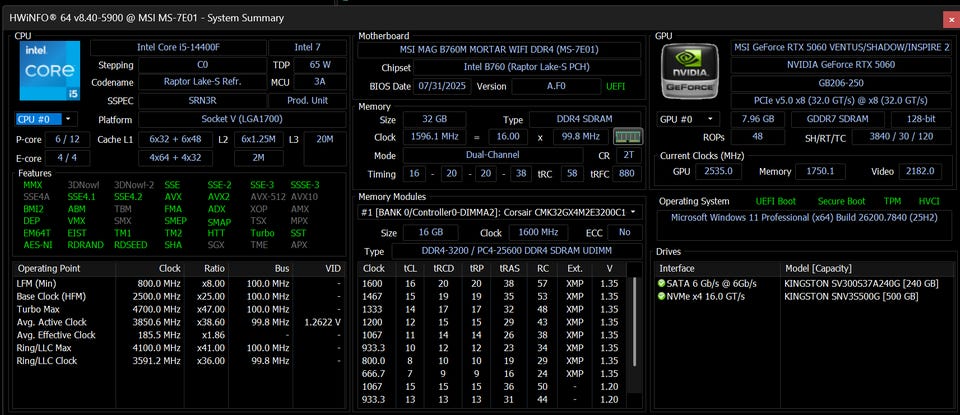The height and width of the screenshot is (415, 960).
Task: Click the AES-NI feature label
Action: 37,245
